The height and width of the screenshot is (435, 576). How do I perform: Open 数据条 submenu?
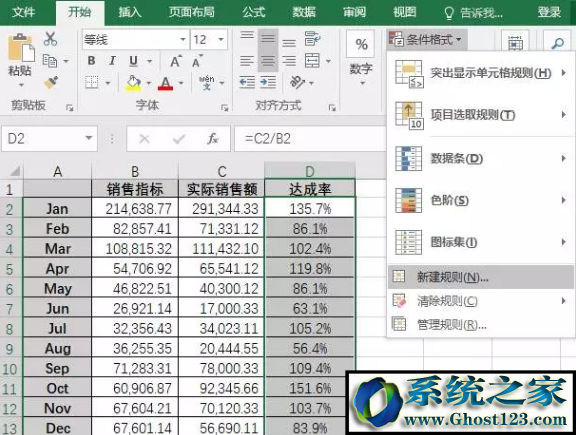[480, 159]
